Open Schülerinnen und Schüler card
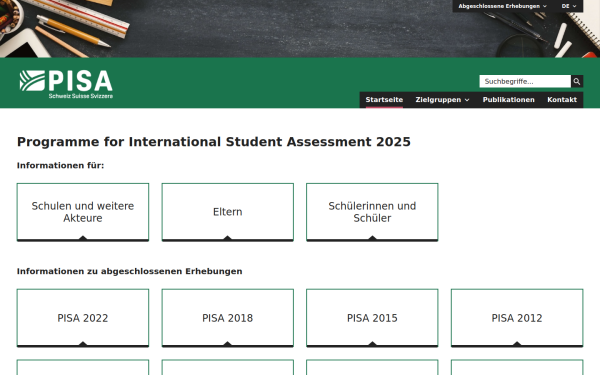Screen dimensions: 600x375 click(372, 212)
